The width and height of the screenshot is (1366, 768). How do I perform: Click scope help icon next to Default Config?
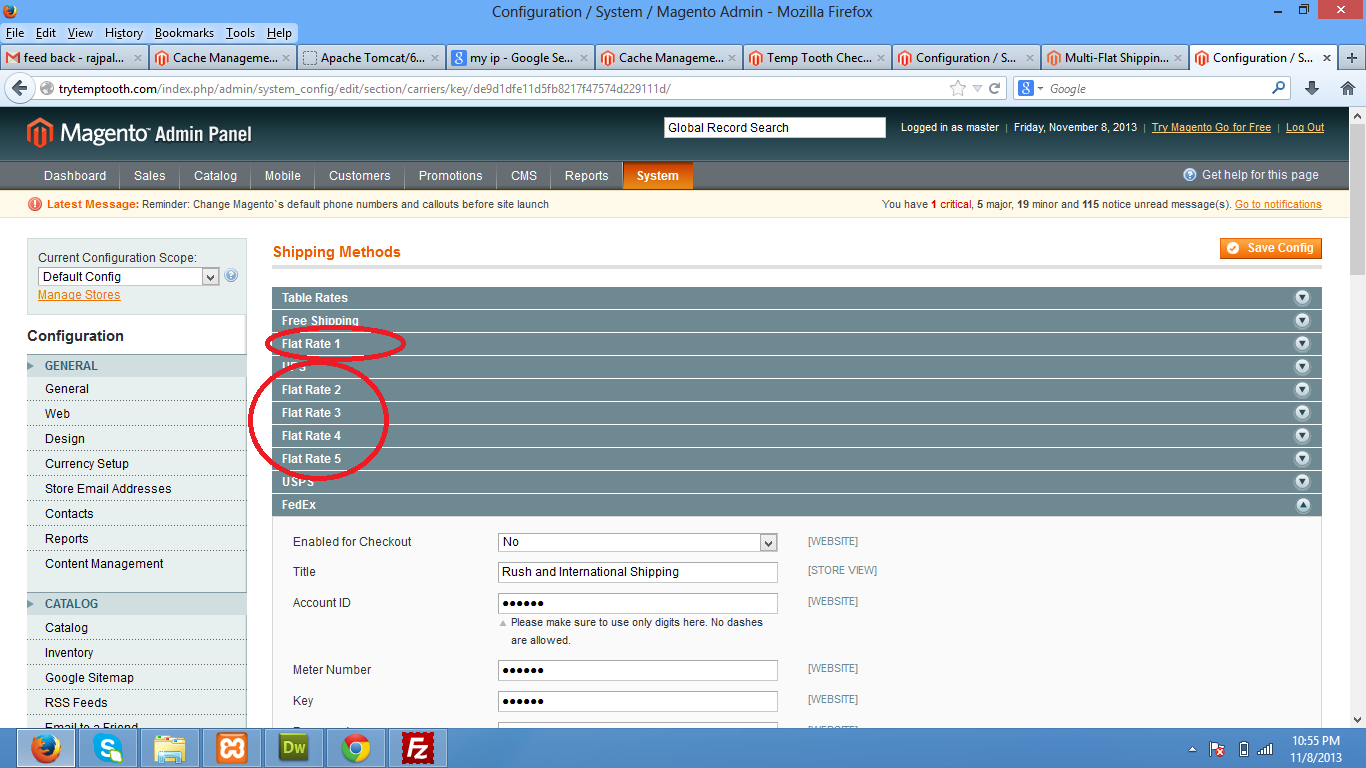click(x=231, y=276)
